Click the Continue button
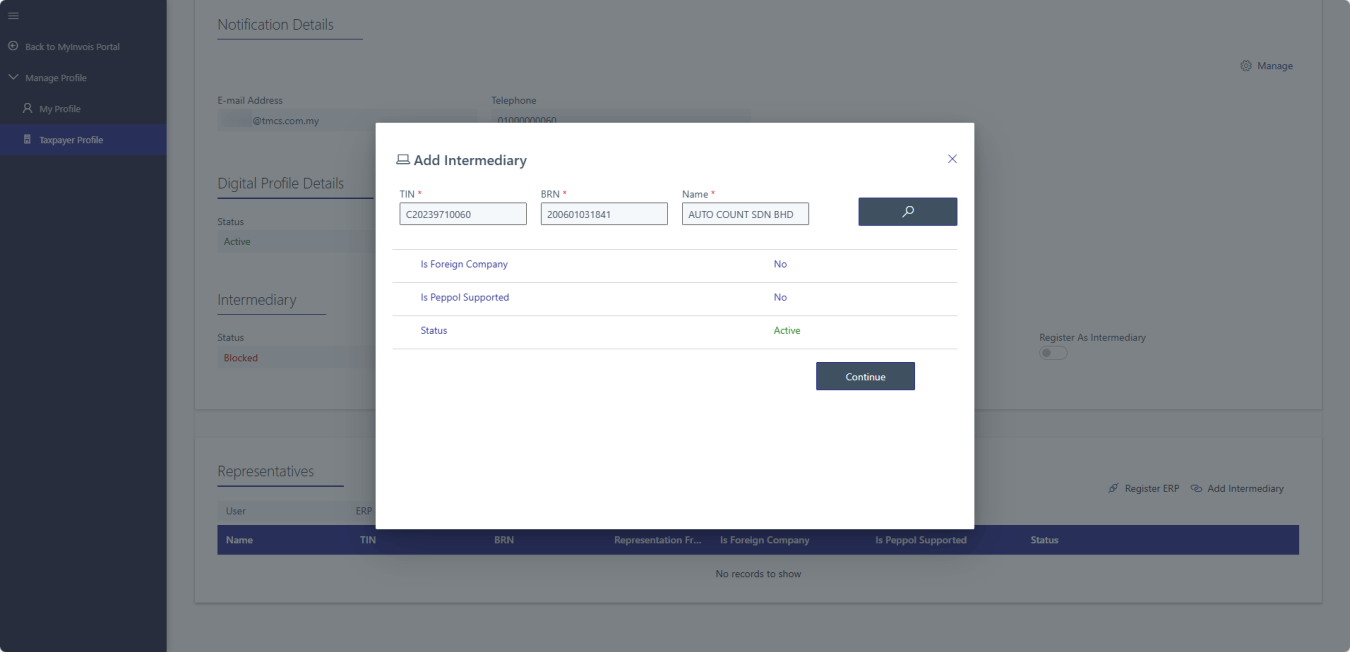 pos(865,376)
